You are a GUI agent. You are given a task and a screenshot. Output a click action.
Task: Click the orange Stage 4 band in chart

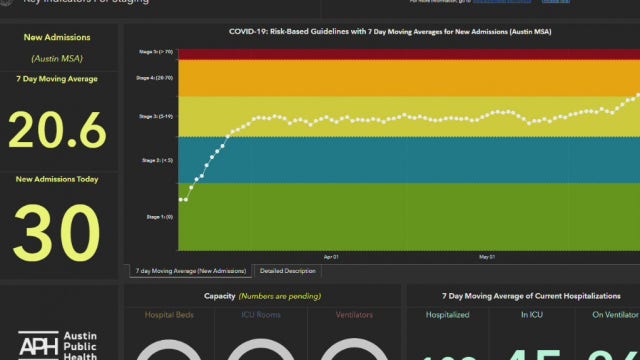point(409,78)
